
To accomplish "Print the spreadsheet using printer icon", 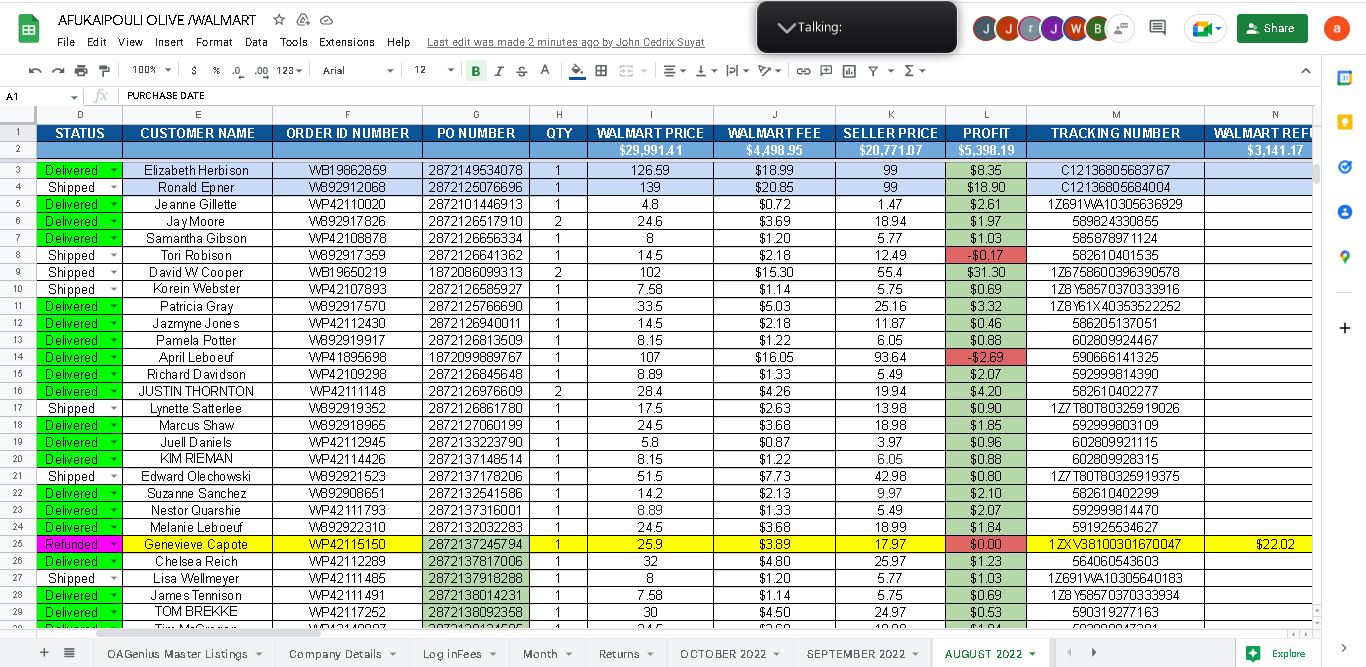I will click(x=81, y=71).
